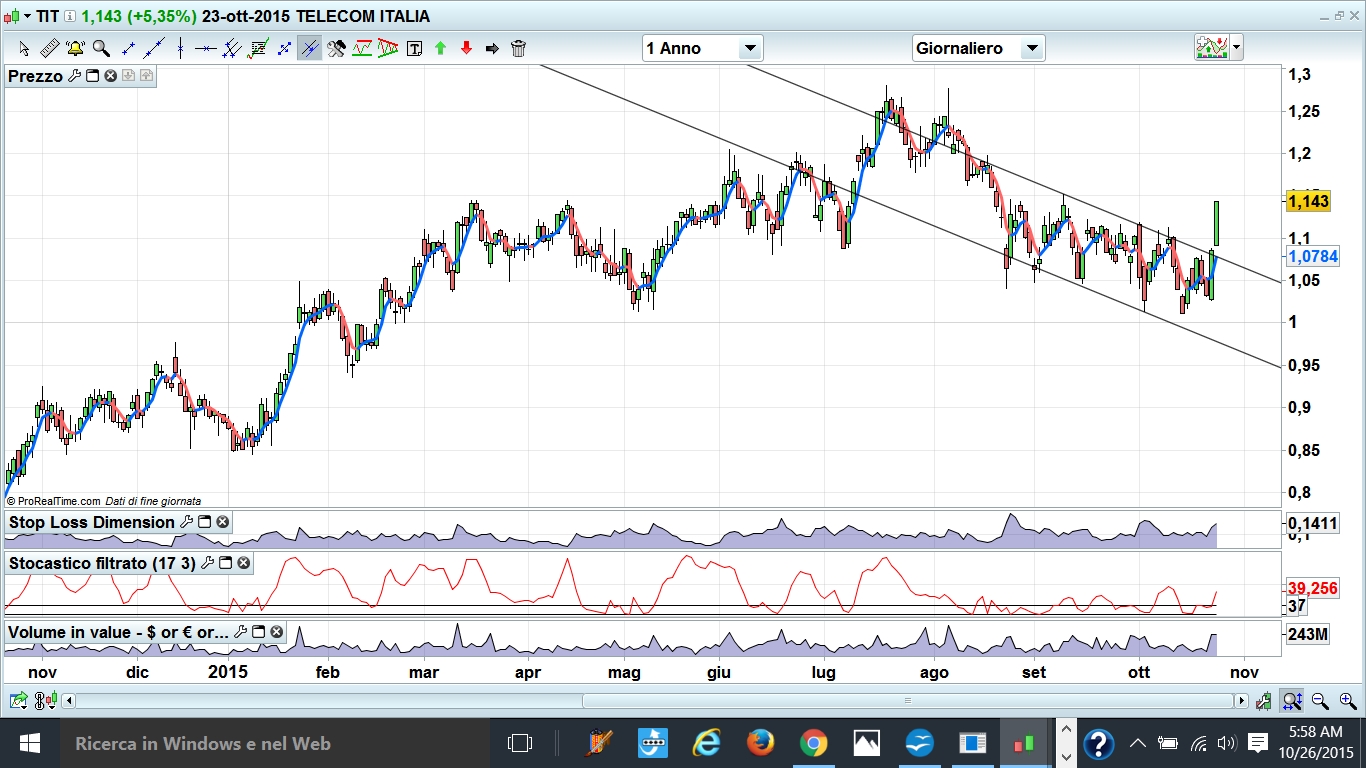
Task: Click the trash bin delete objects icon
Action: click(x=518, y=48)
